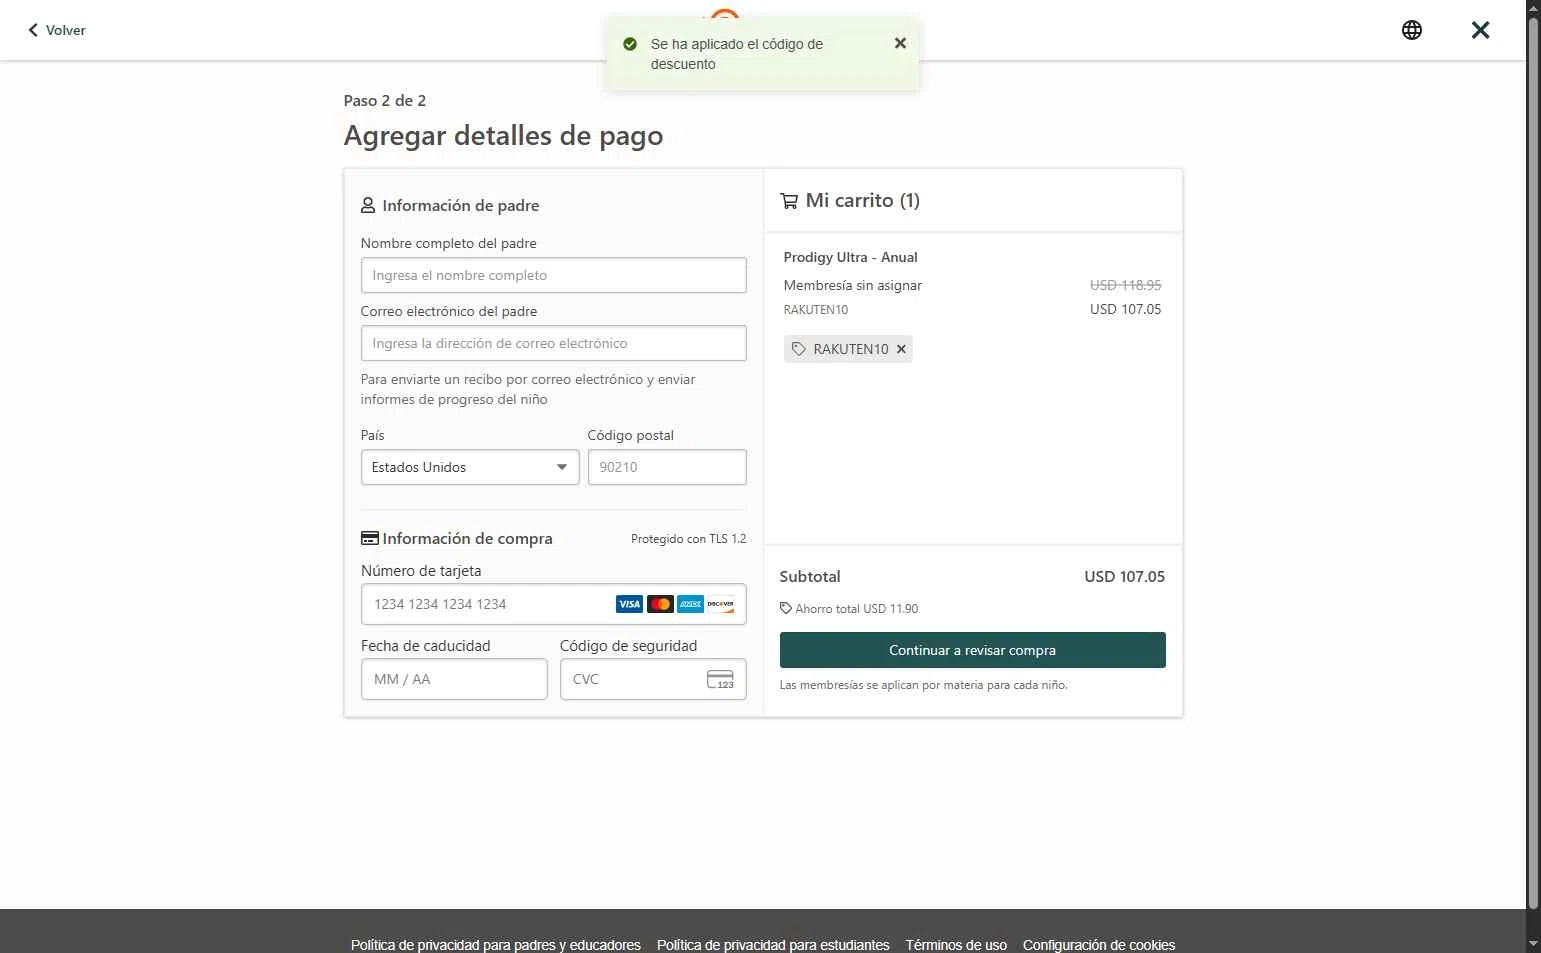Dismiss the discount code applied notification
The height and width of the screenshot is (953, 1541).
pos(900,43)
